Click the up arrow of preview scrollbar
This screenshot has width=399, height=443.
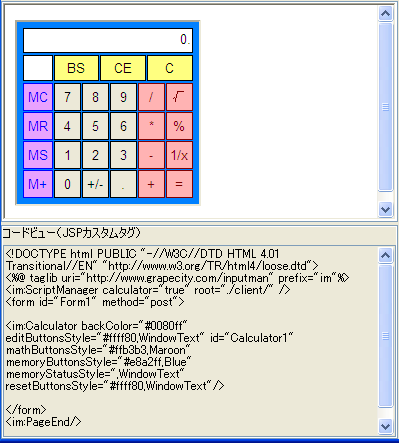click(385, 13)
